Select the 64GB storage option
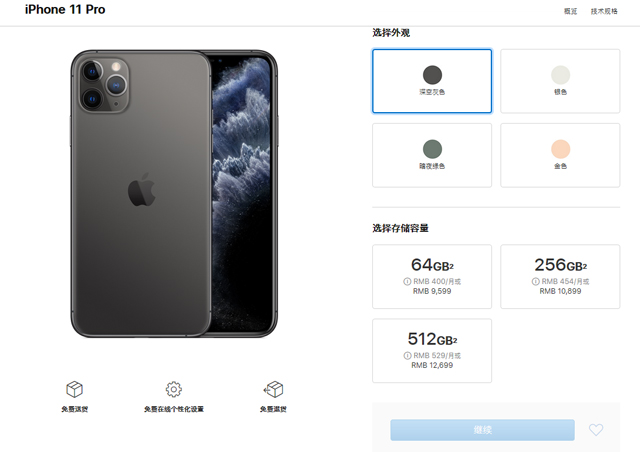640x452 pixels. (432, 276)
